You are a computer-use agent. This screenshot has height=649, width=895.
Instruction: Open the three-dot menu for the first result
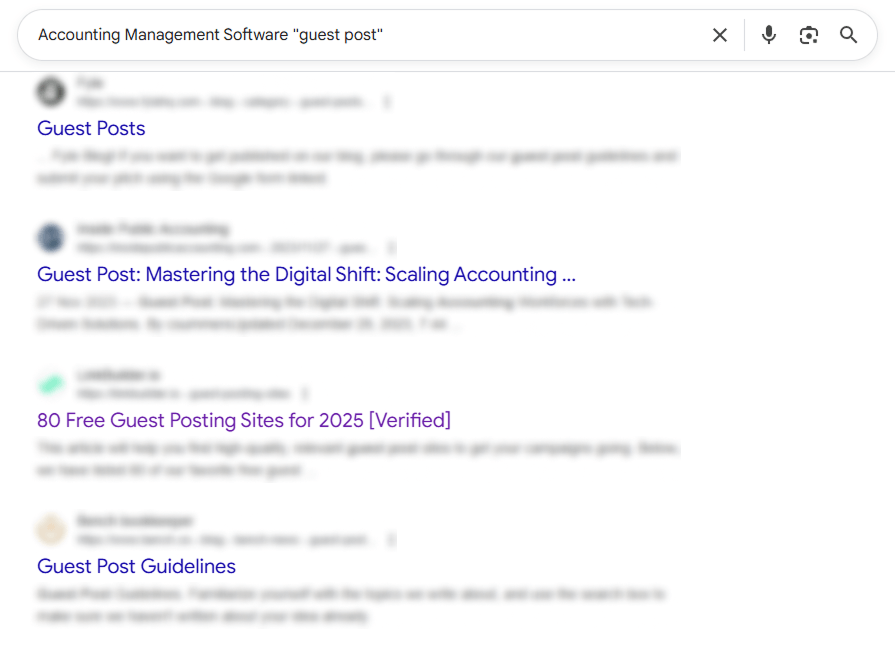pyautogui.click(x=387, y=101)
